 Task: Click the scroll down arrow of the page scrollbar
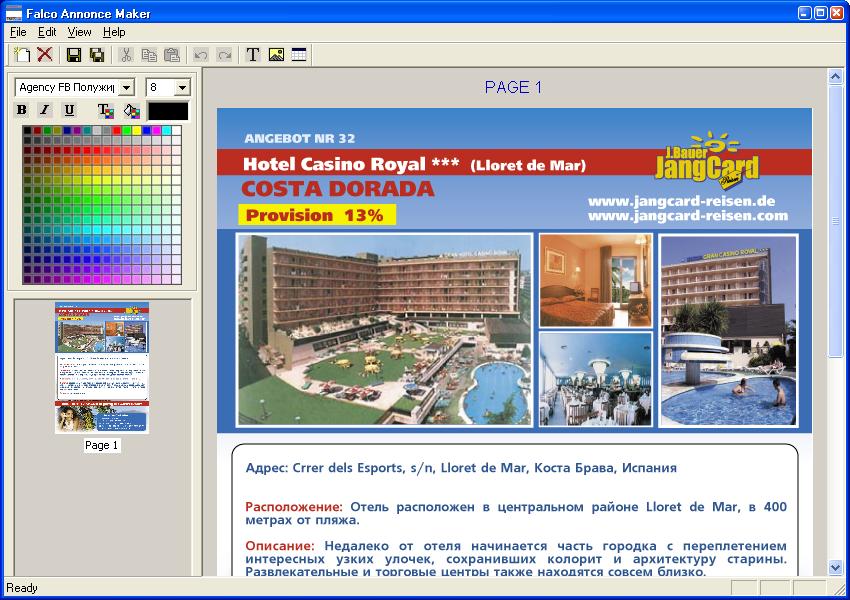835,567
